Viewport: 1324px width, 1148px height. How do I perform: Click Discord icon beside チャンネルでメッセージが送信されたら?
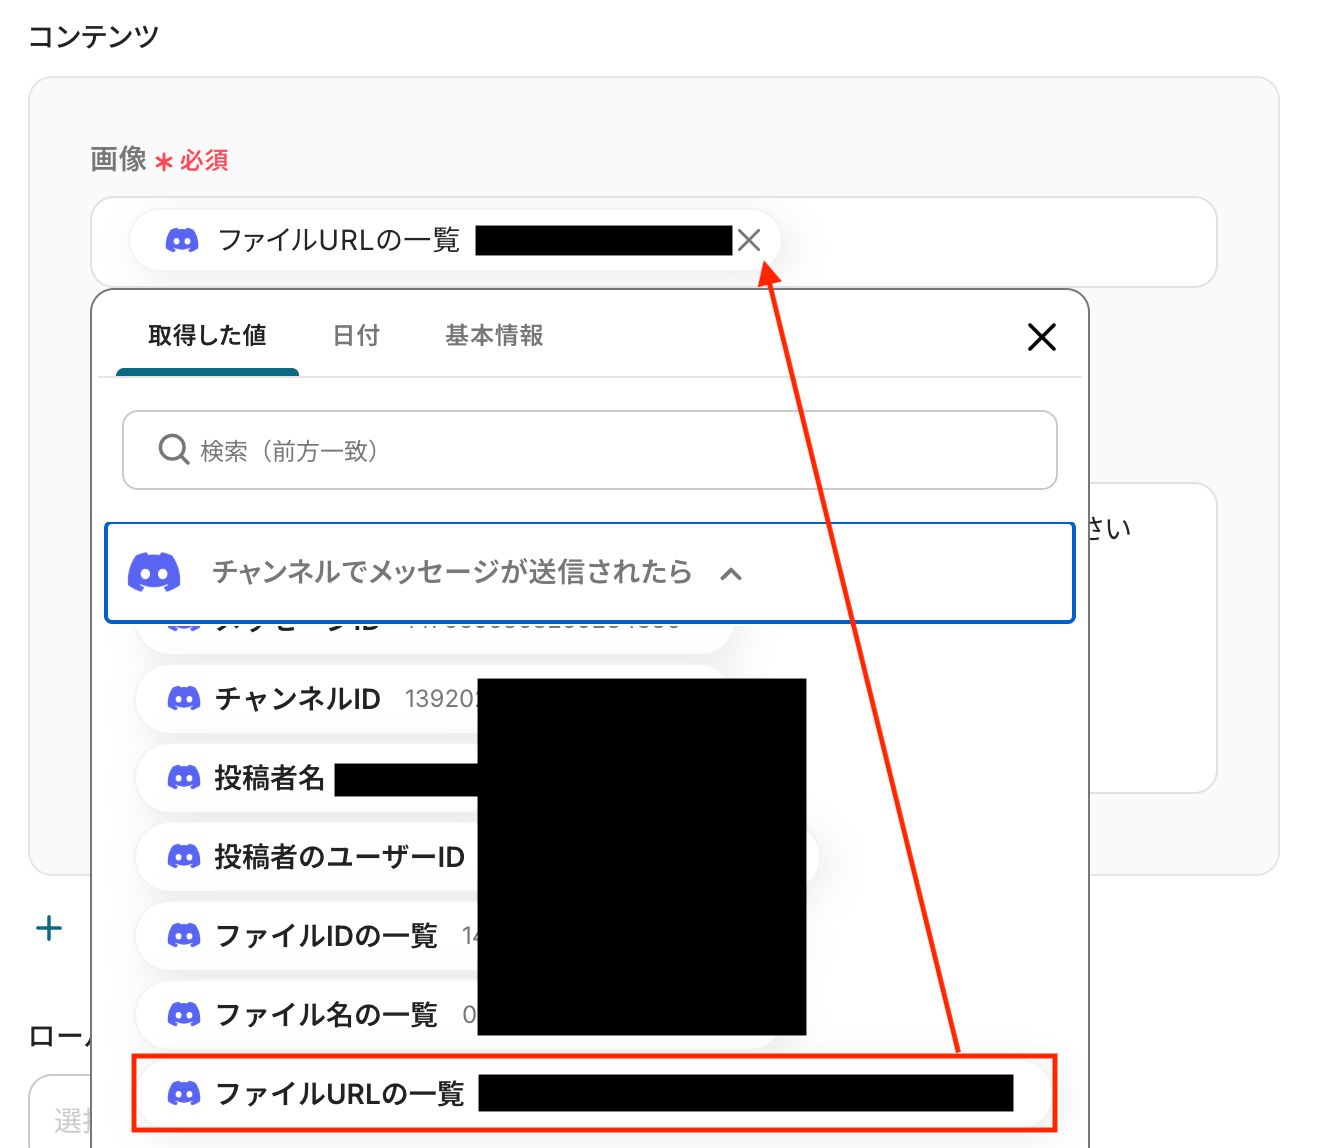(154, 573)
